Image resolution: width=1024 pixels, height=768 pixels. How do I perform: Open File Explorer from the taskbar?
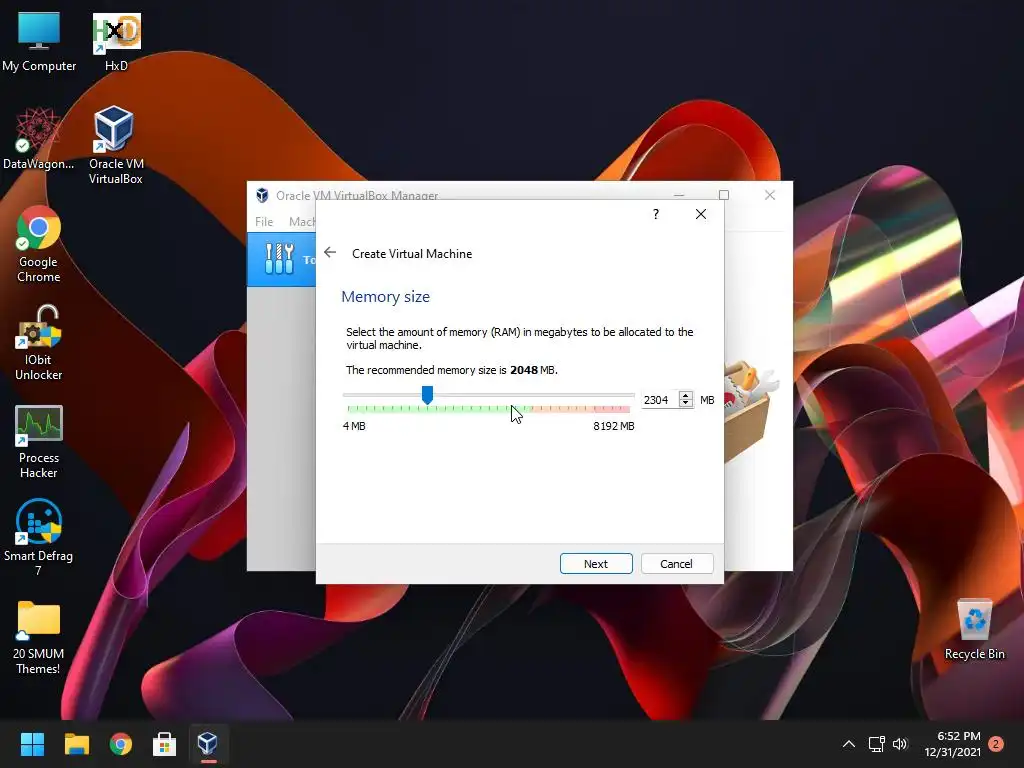coord(76,744)
